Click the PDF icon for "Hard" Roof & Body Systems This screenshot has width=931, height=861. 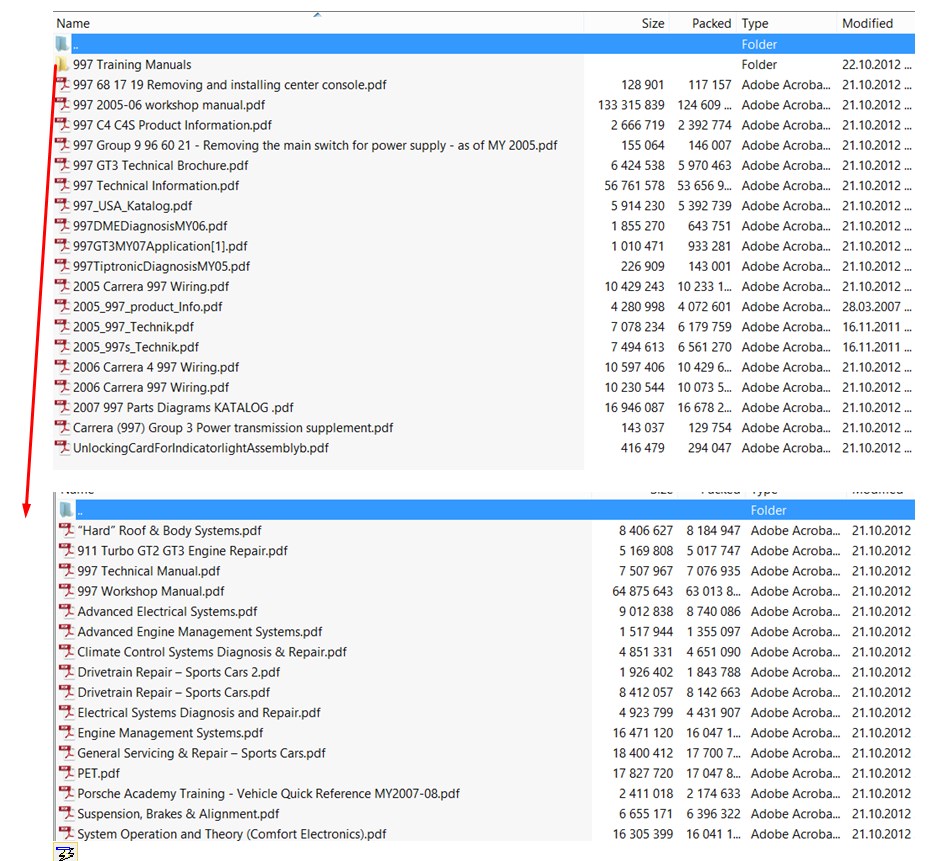[x=66, y=530]
